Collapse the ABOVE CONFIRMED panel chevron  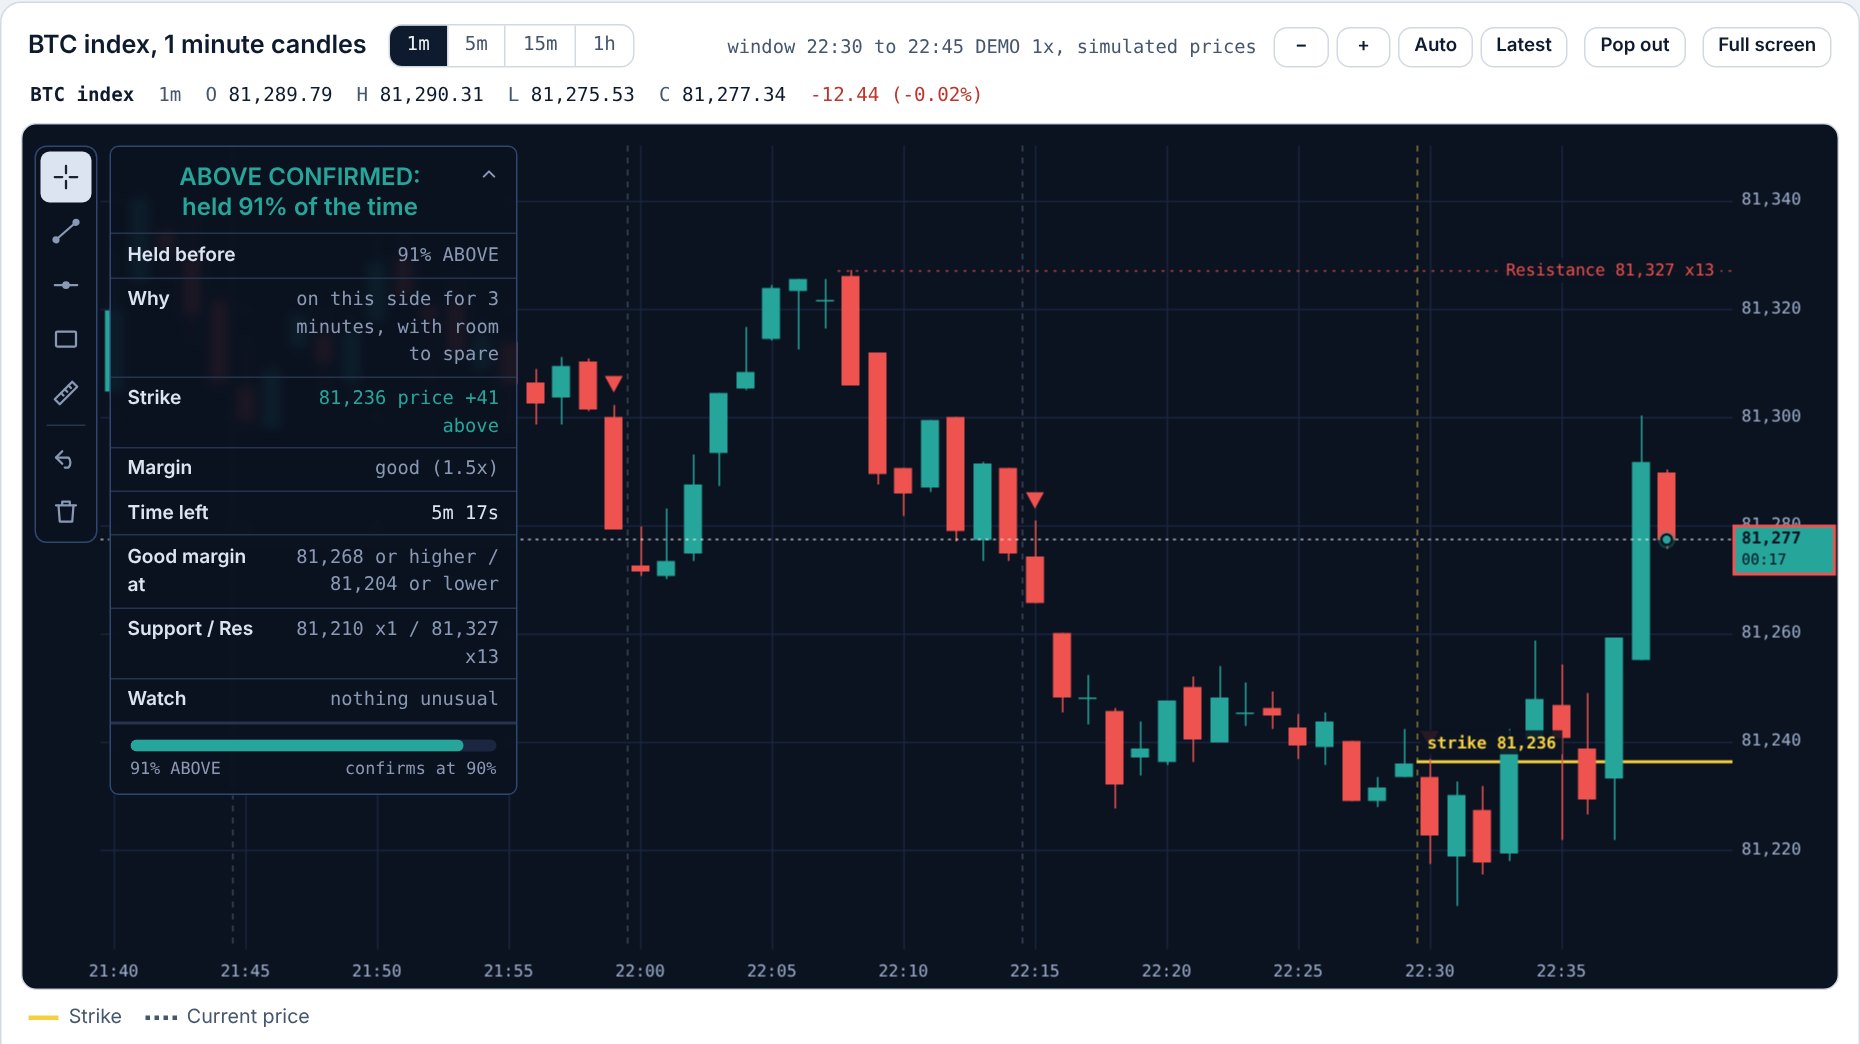[489, 175]
